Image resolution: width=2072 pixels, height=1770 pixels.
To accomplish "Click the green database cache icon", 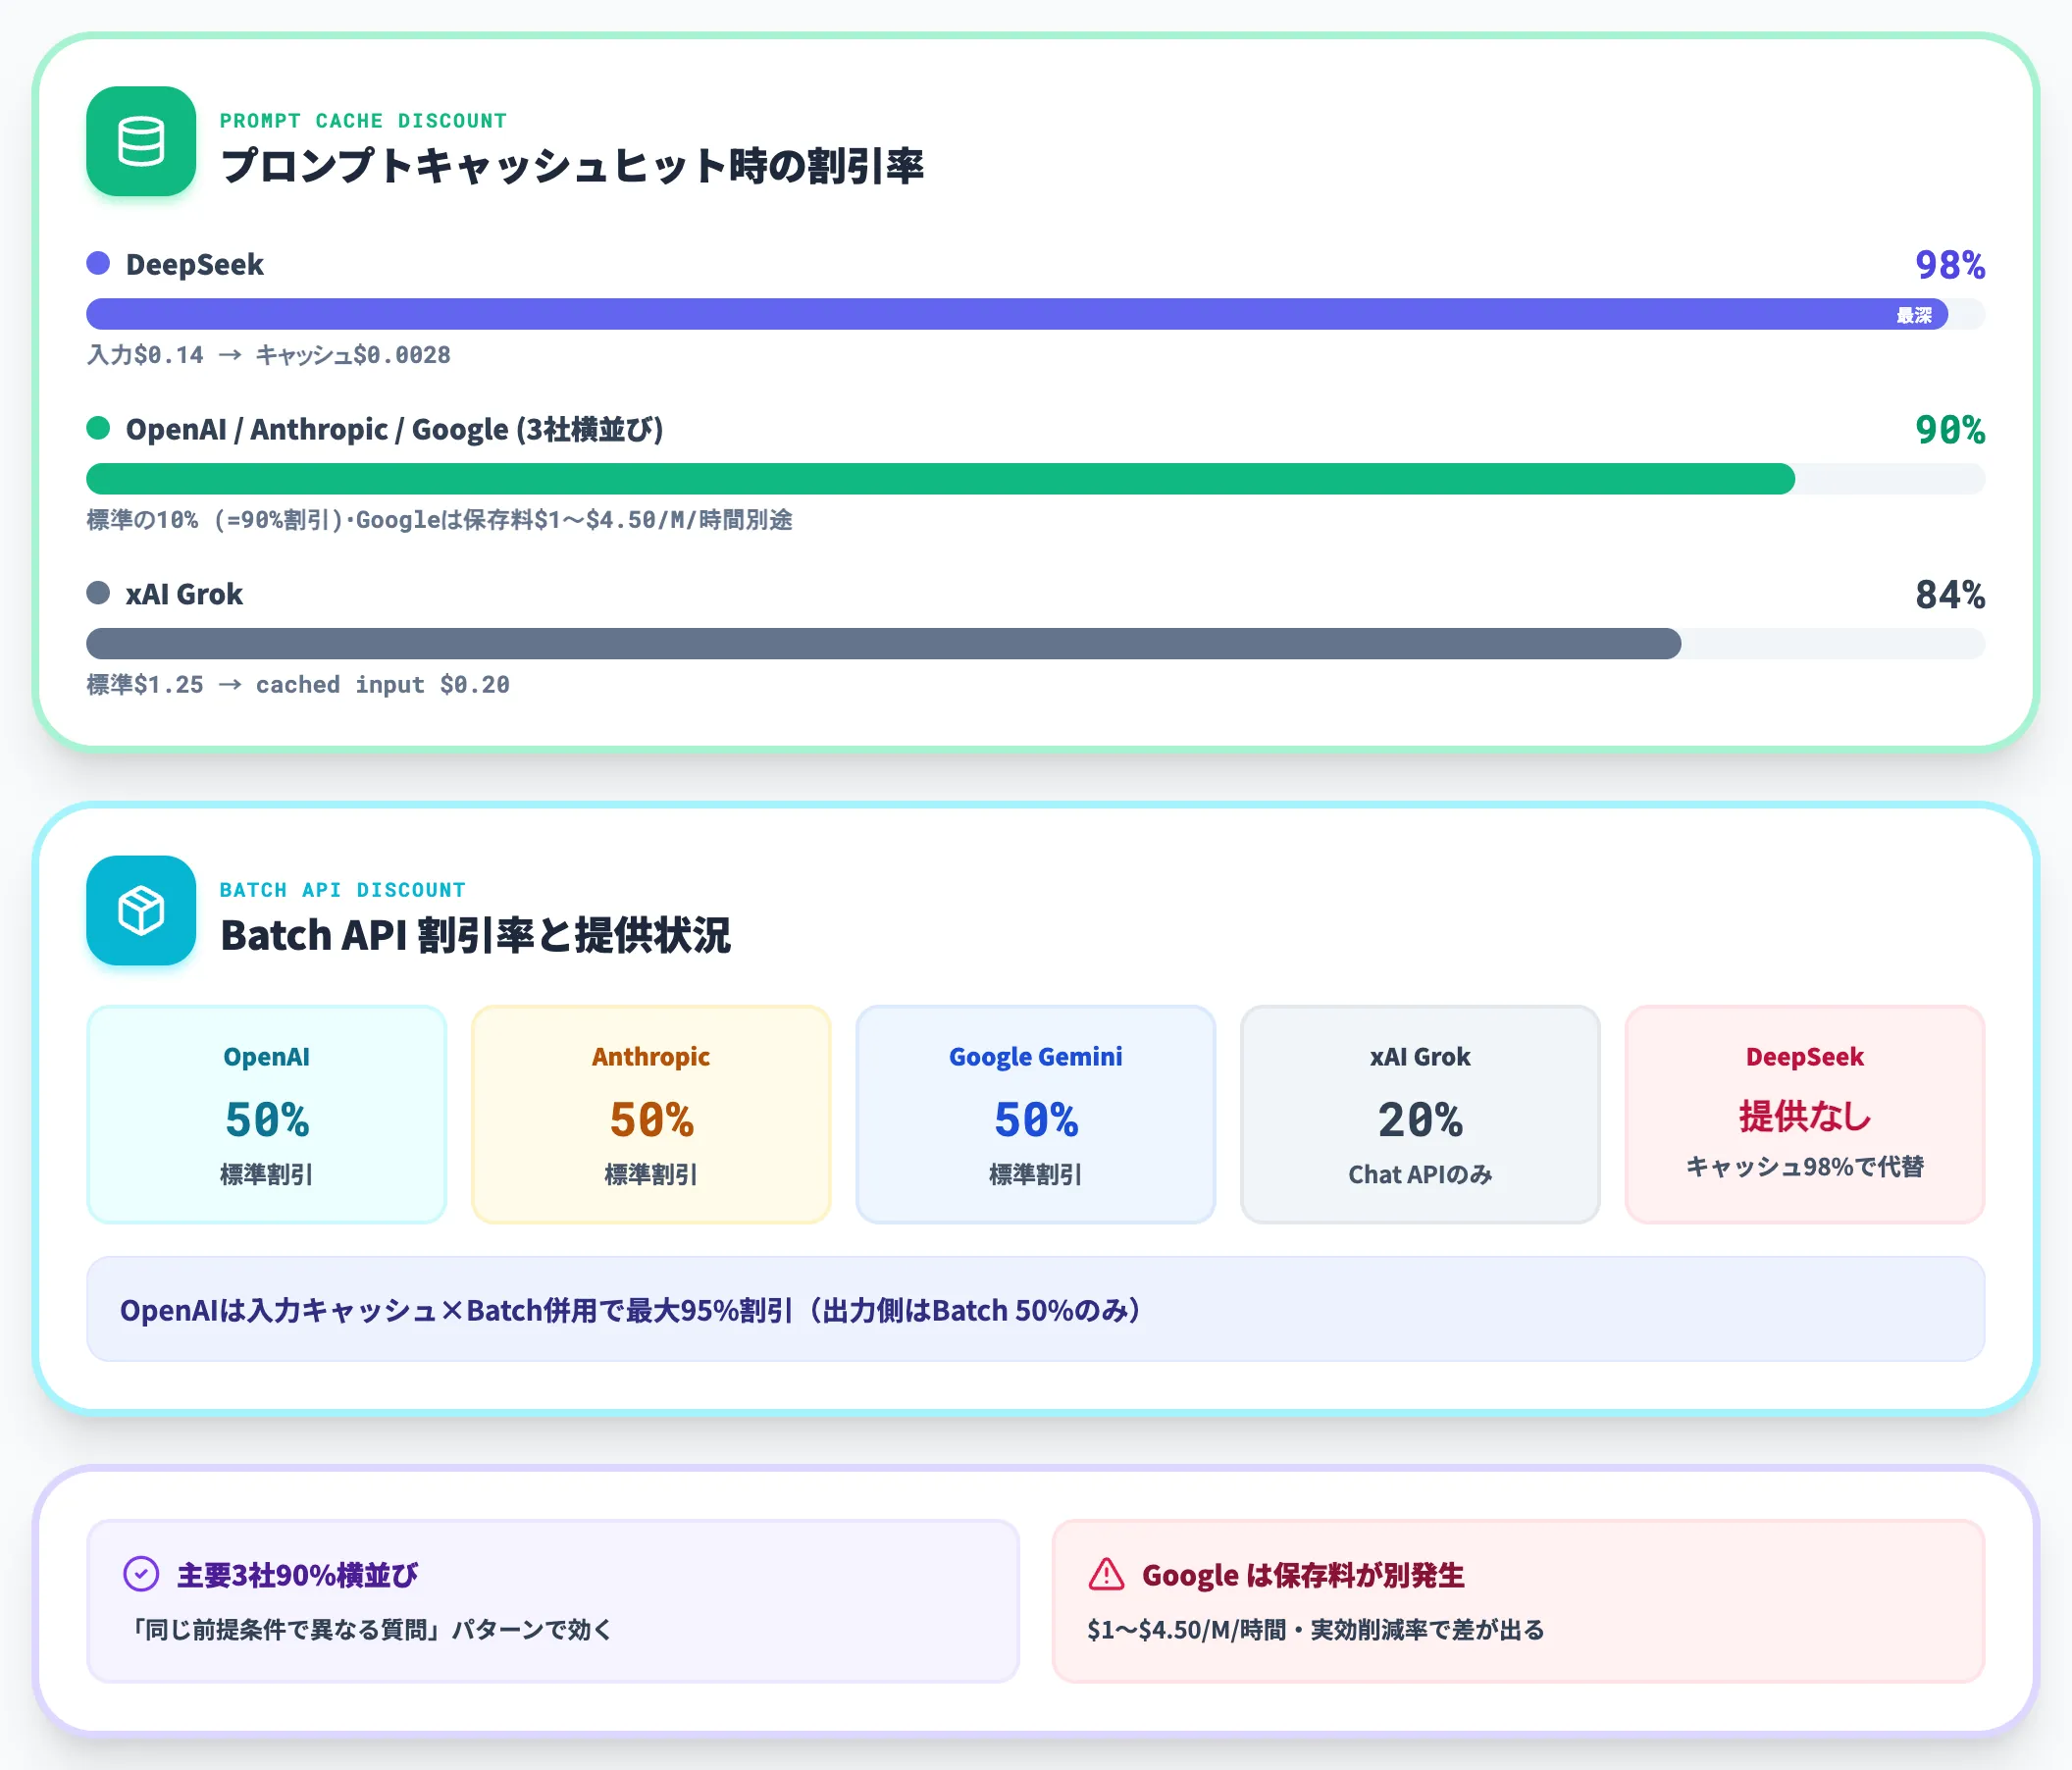I will tap(141, 141).
